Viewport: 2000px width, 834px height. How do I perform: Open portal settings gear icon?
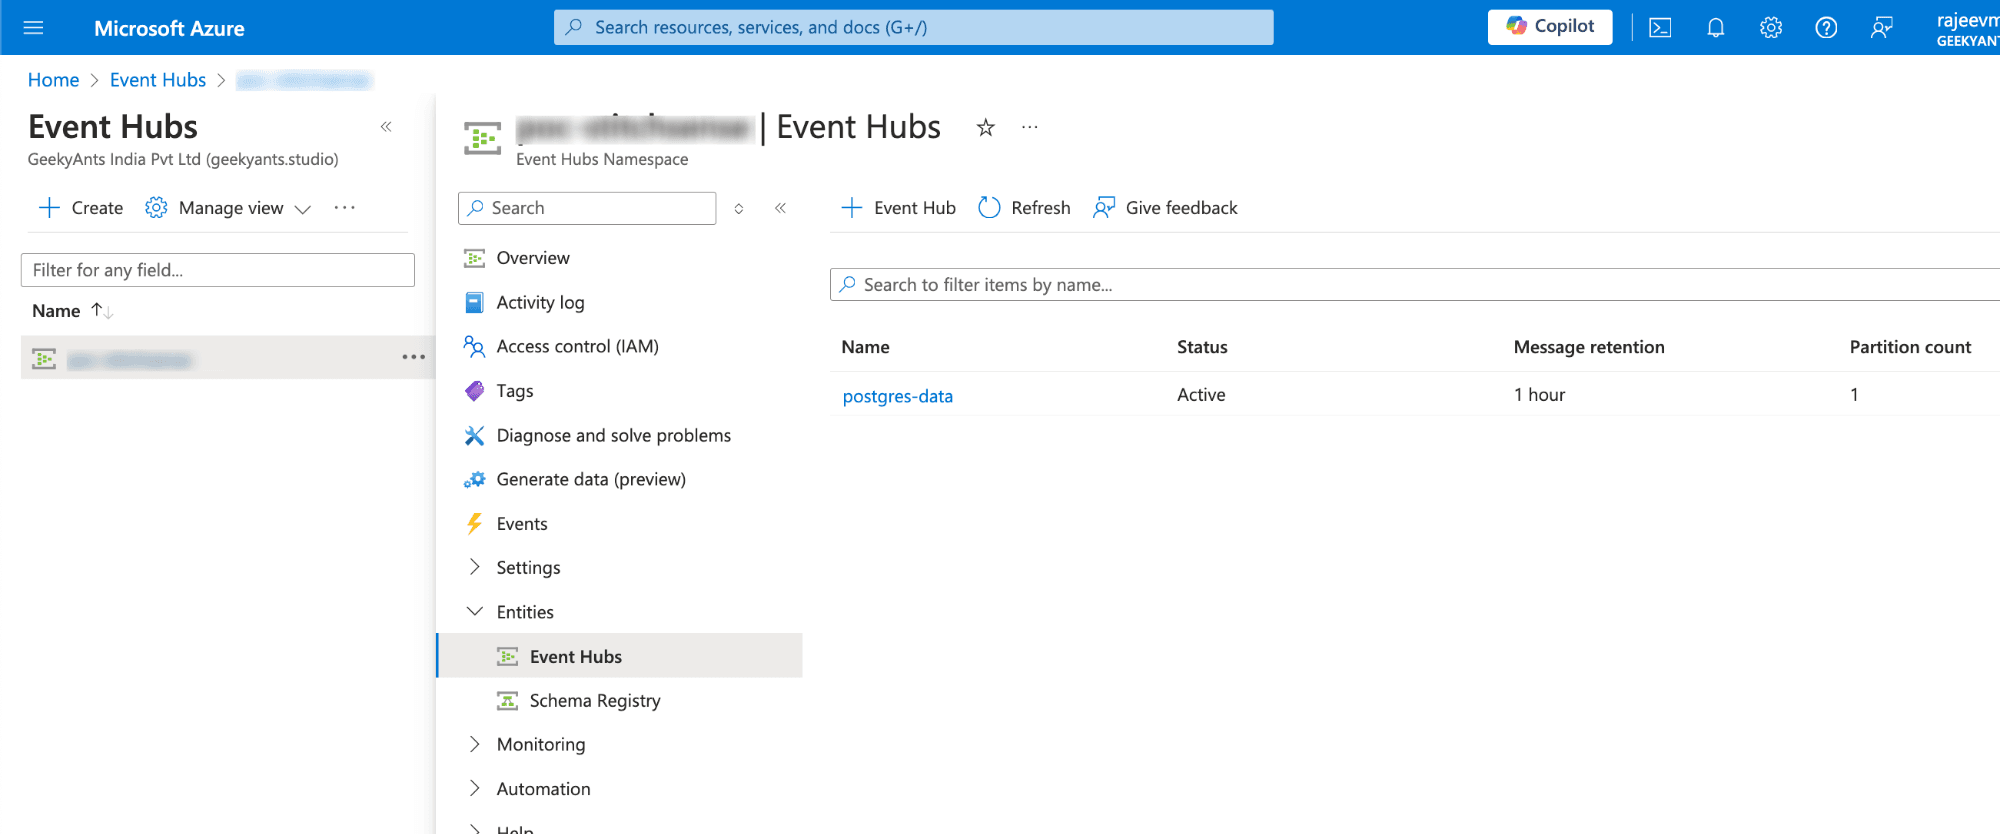point(1771,28)
